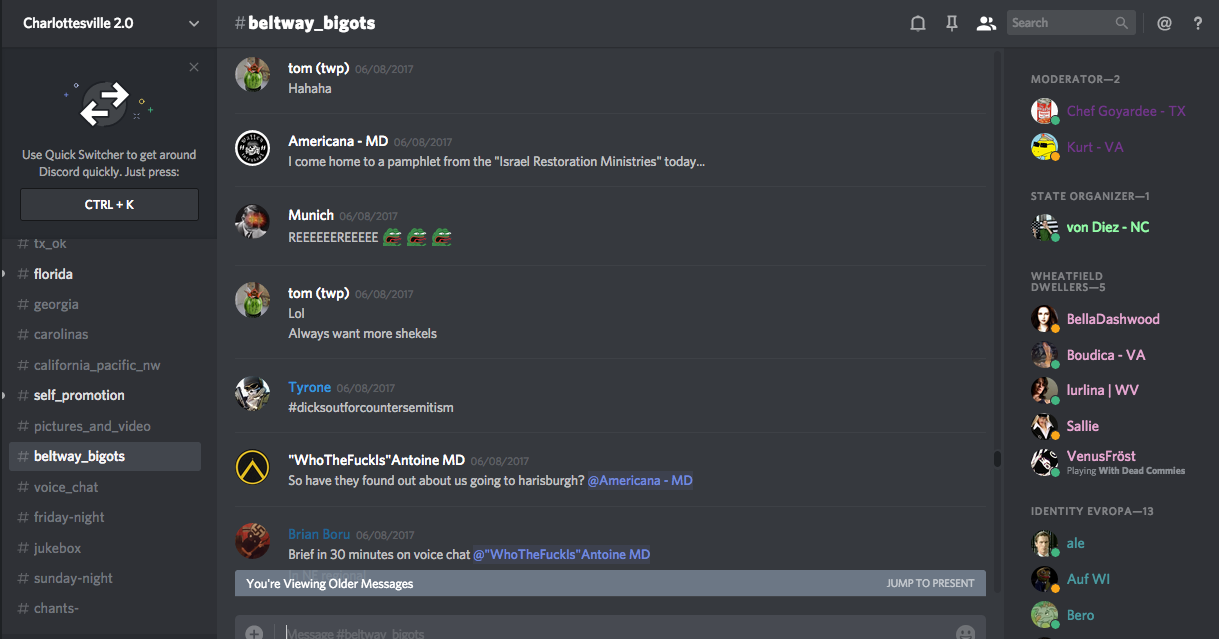The height and width of the screenshot is (639, 1219).
Task: Click the magnifier icon in the search box
Action: pos(1122,23)
